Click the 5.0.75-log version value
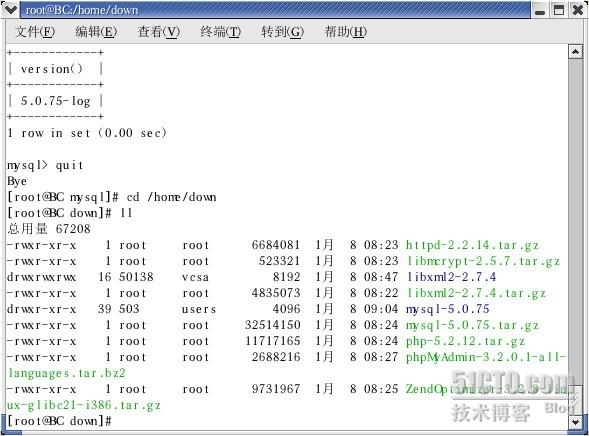The image size is (589, 436). click(56, 101)
